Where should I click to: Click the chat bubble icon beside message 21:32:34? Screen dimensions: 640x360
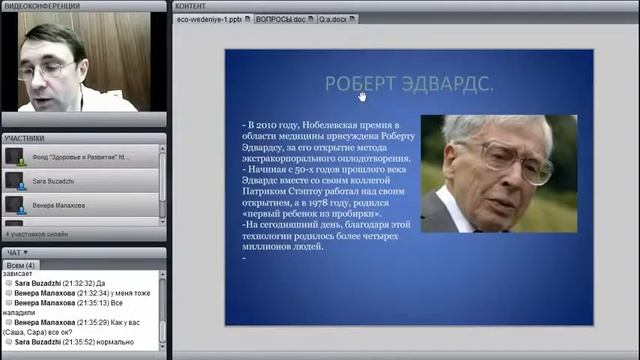coord(9,293)
